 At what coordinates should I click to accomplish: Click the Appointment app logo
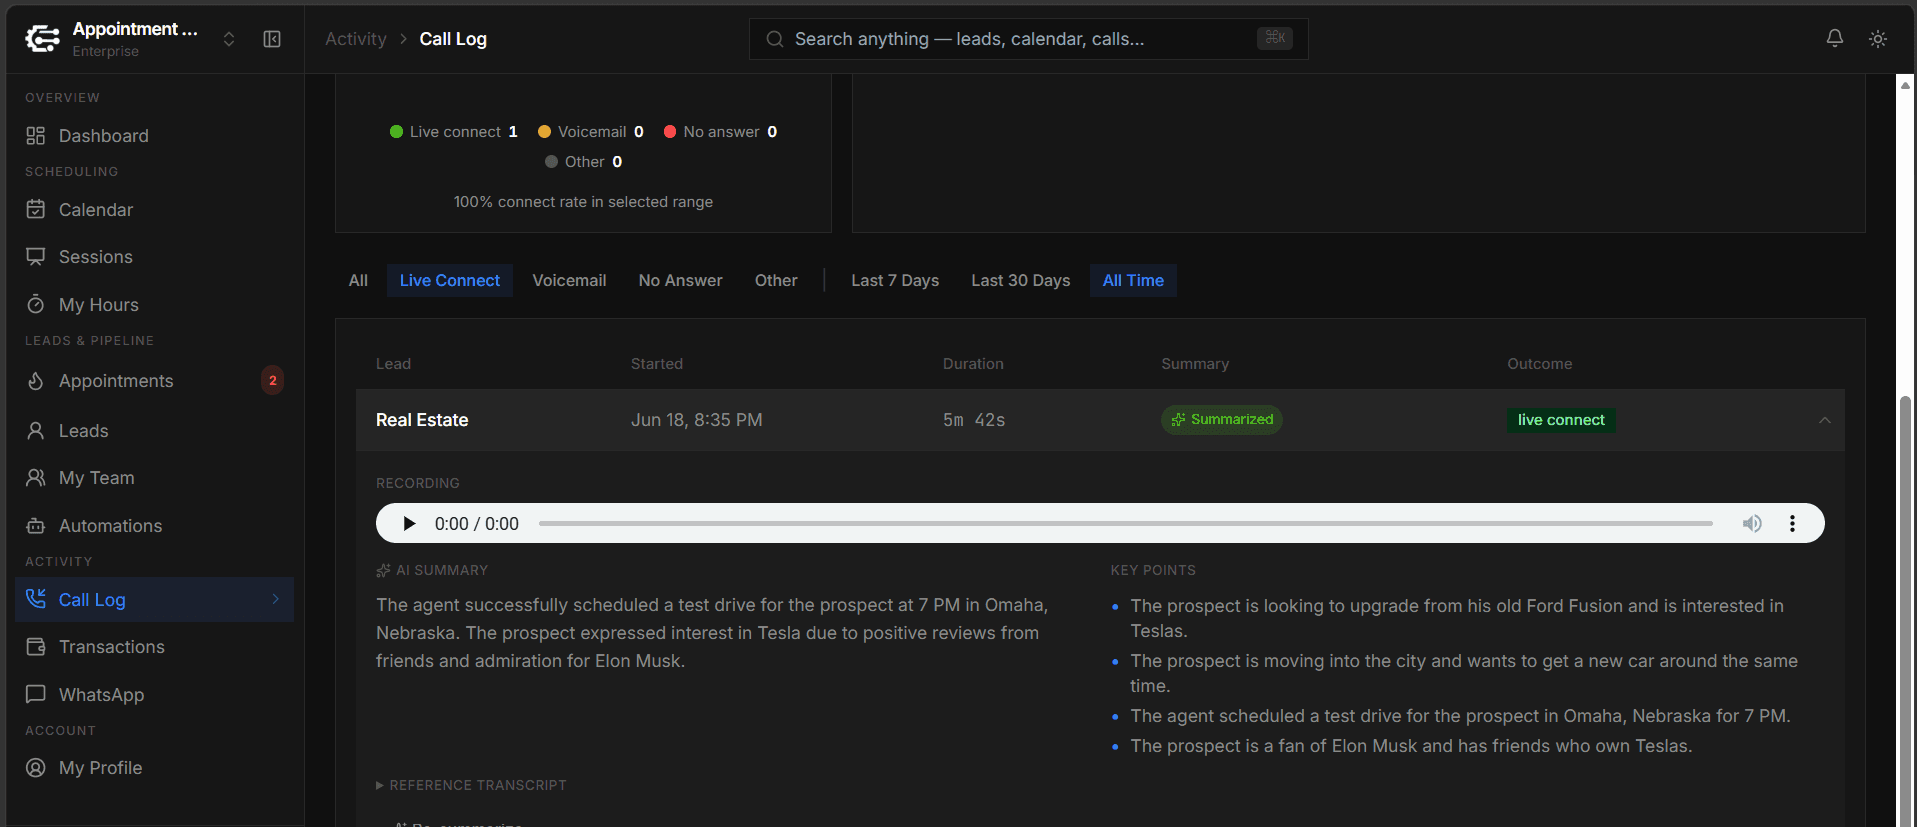(42, 39)
